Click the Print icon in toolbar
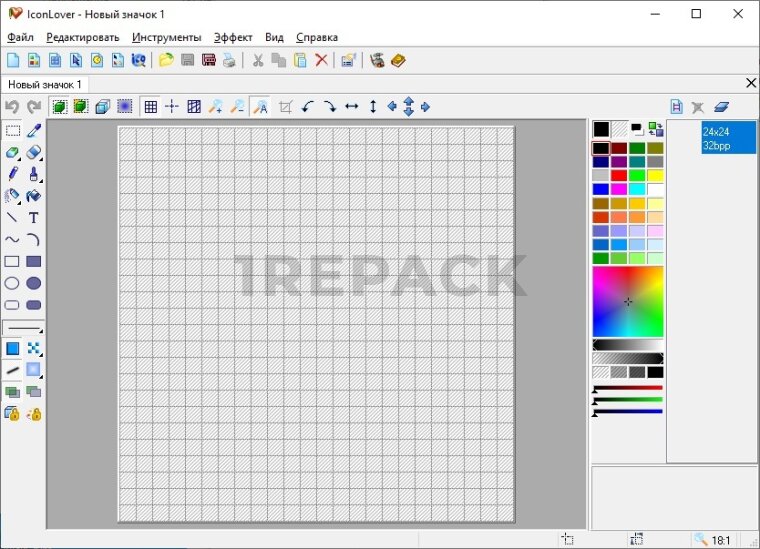 pyautogui.click(x=229, y=60)
